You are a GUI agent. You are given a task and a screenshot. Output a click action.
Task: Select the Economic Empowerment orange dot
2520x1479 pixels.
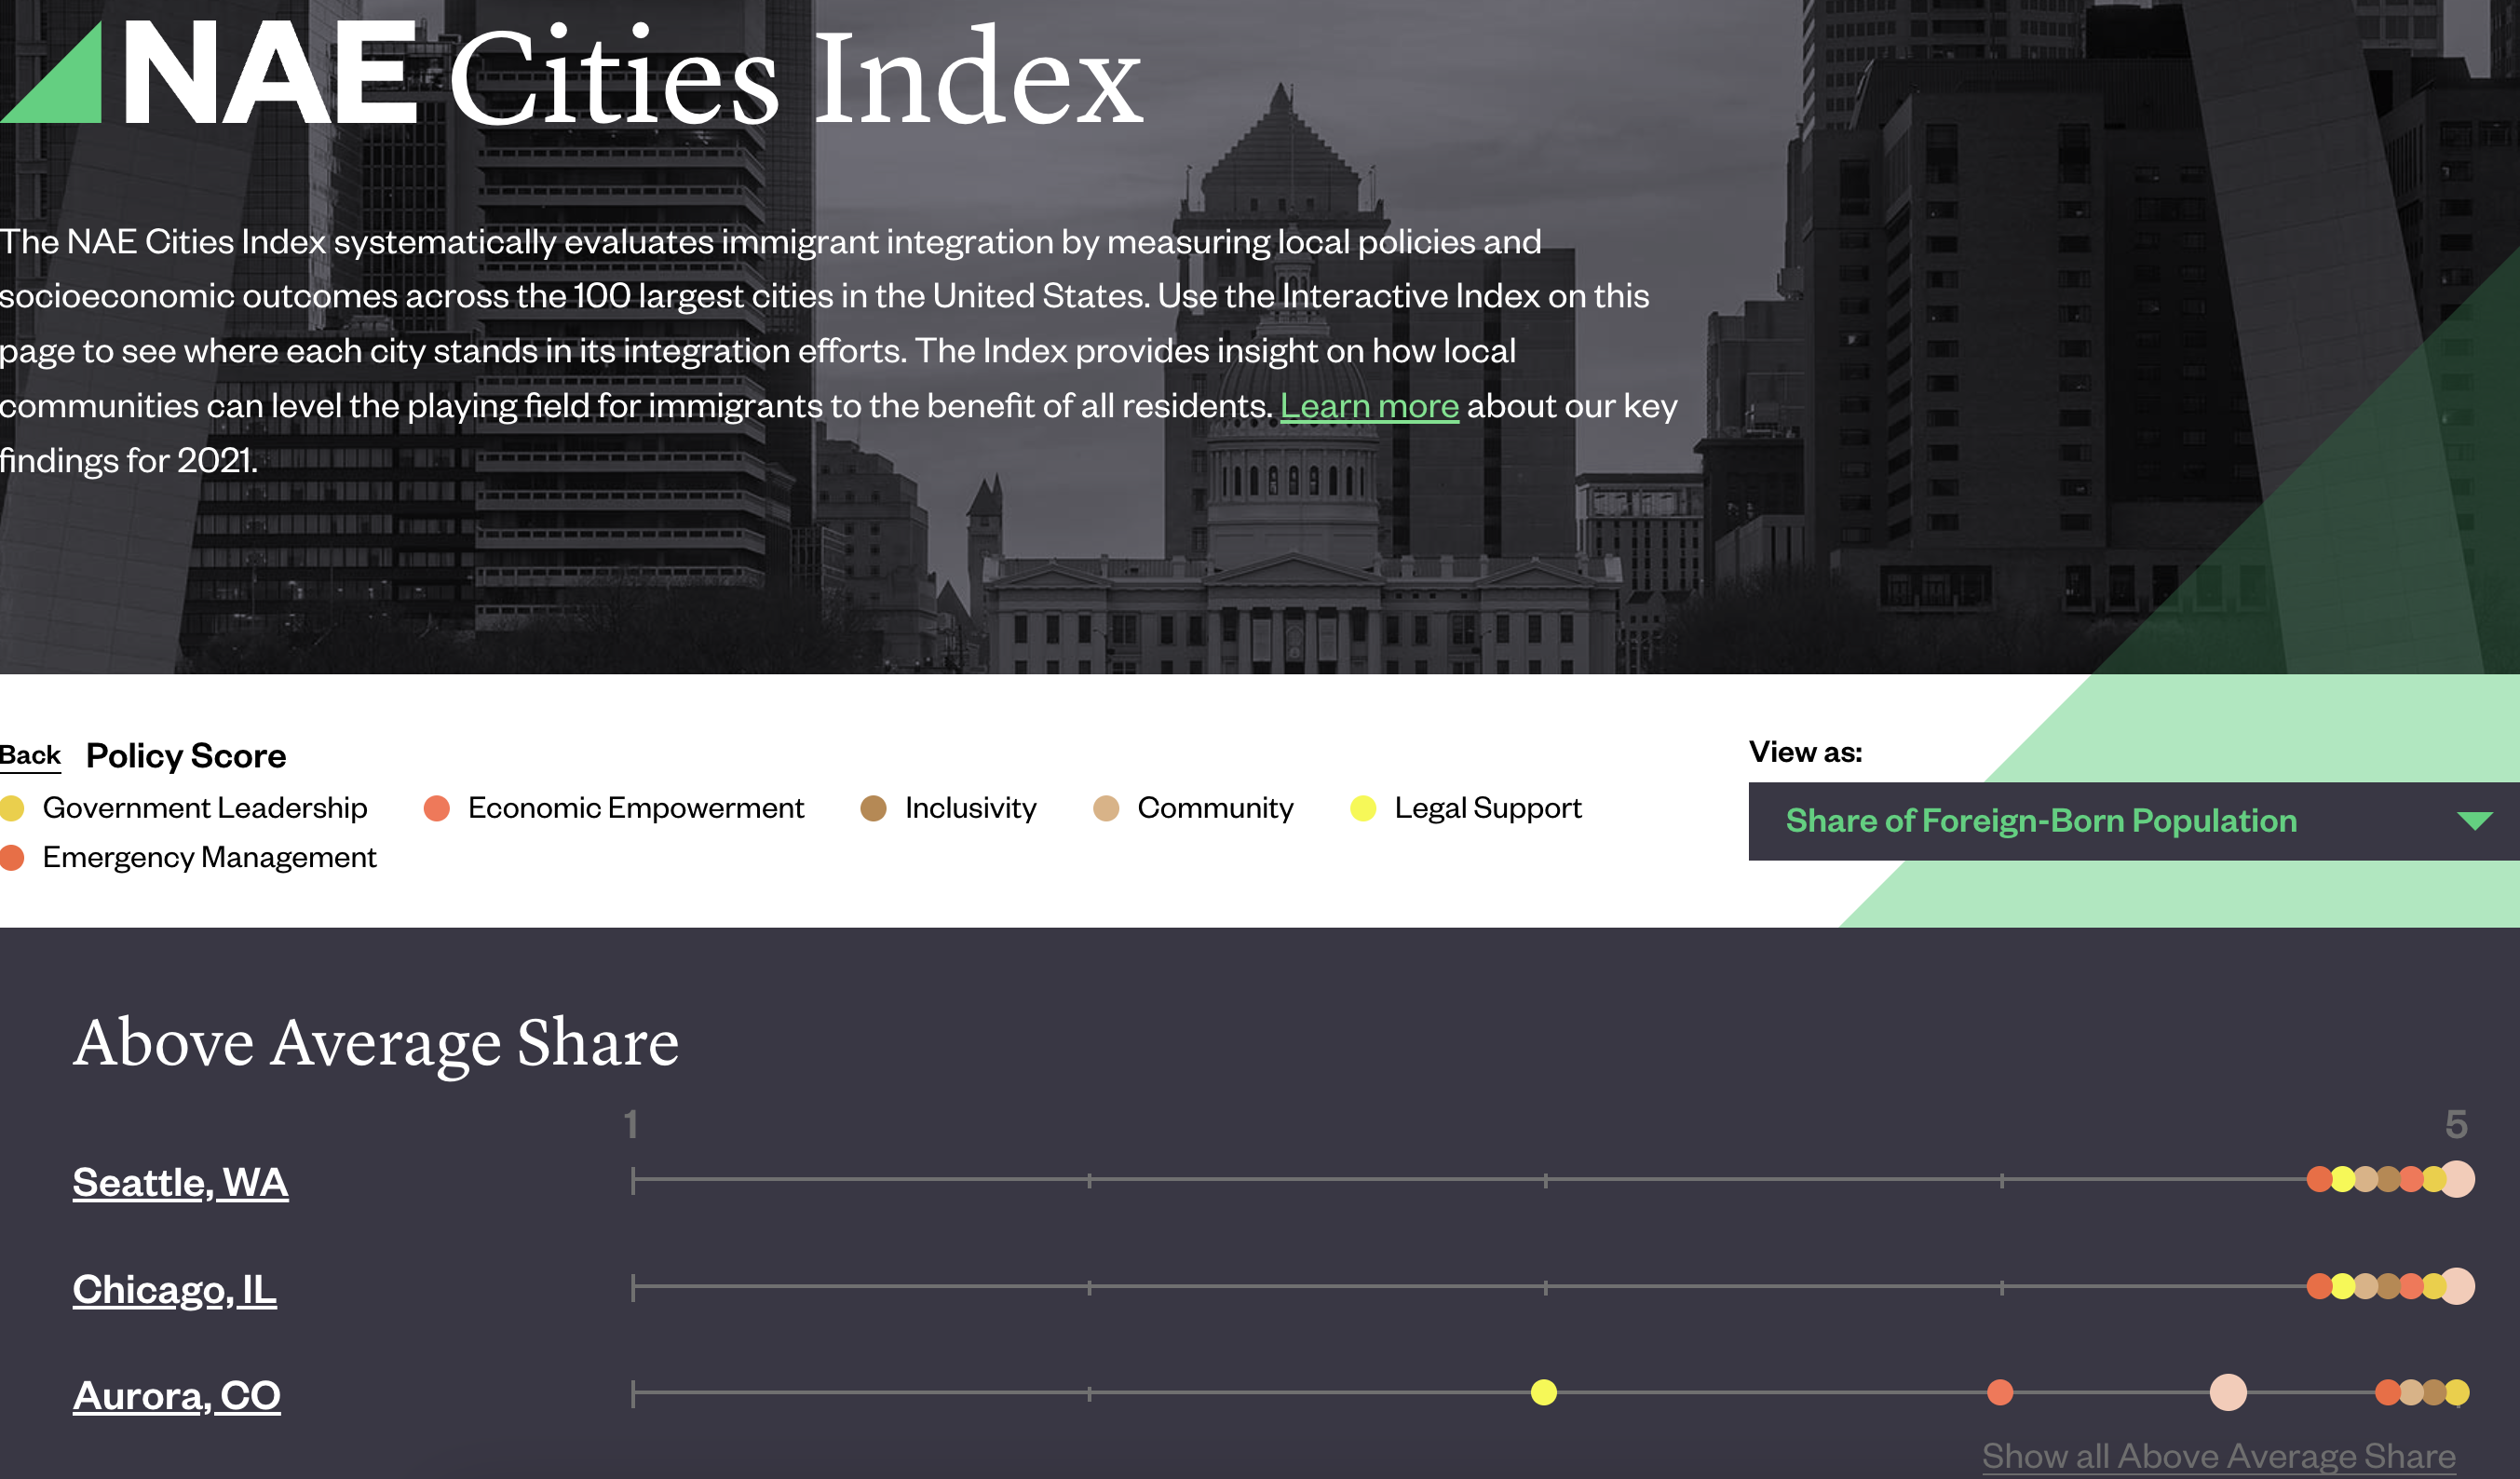[x=437, y=808]
